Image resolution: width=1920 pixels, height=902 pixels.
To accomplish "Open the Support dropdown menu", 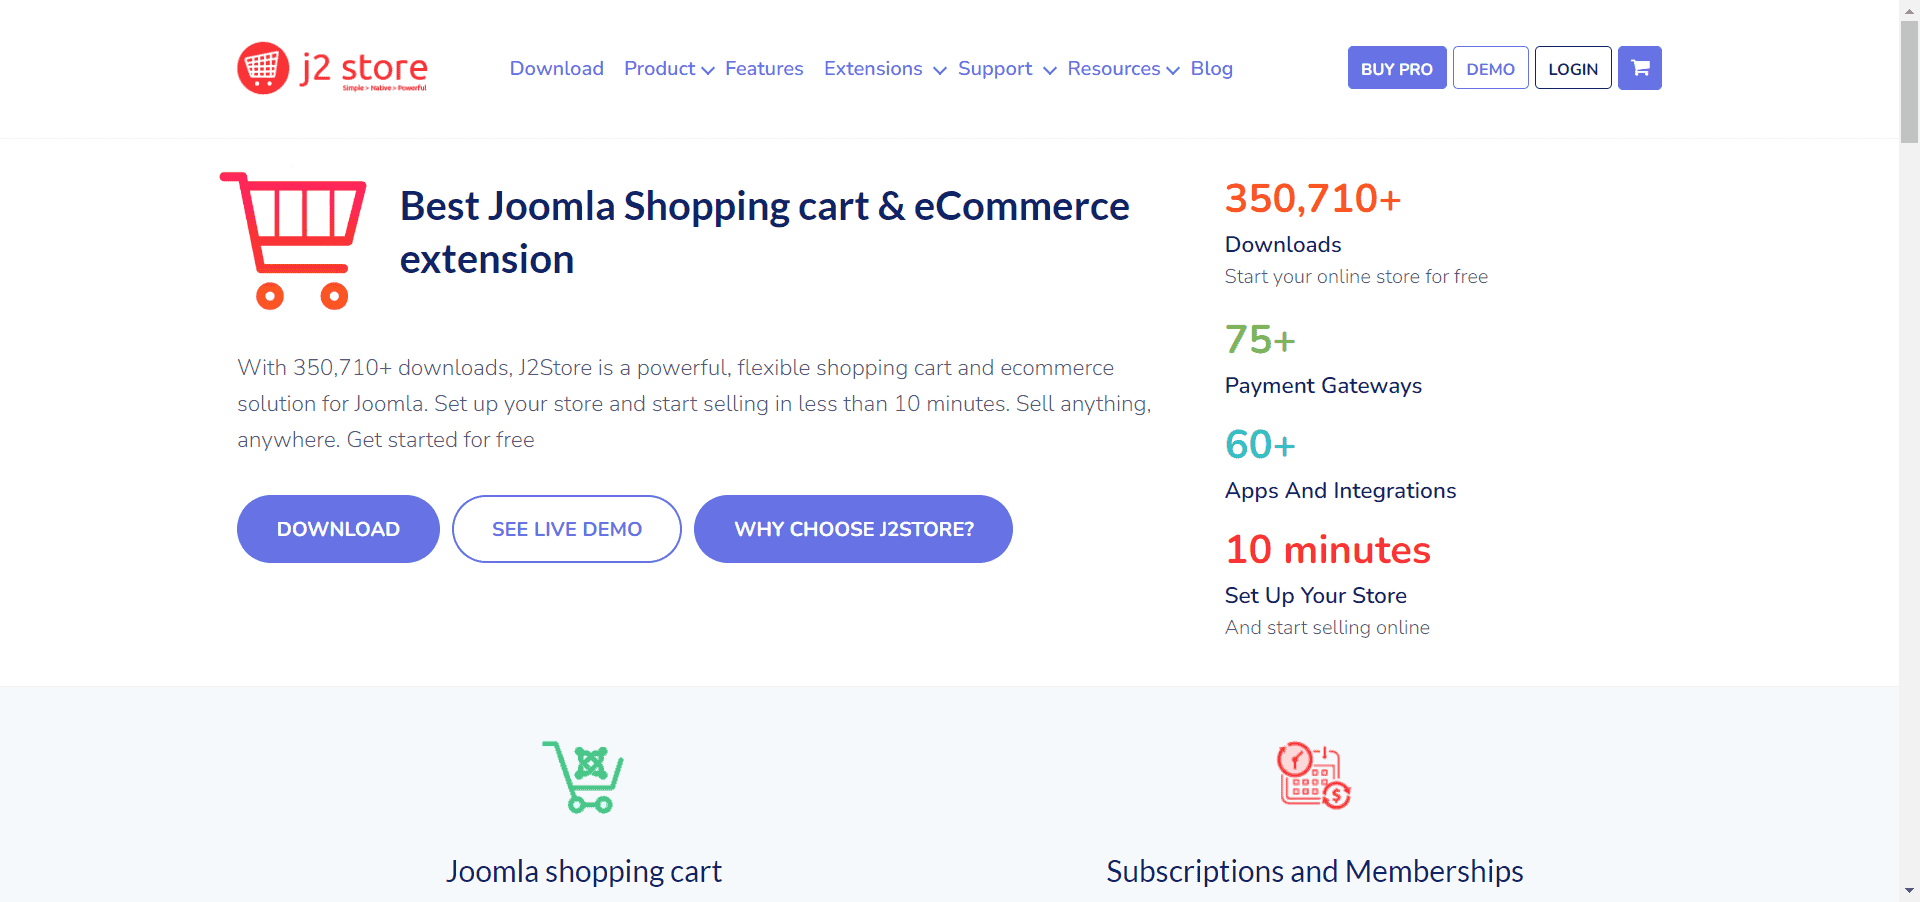I will coord(1007,69).
